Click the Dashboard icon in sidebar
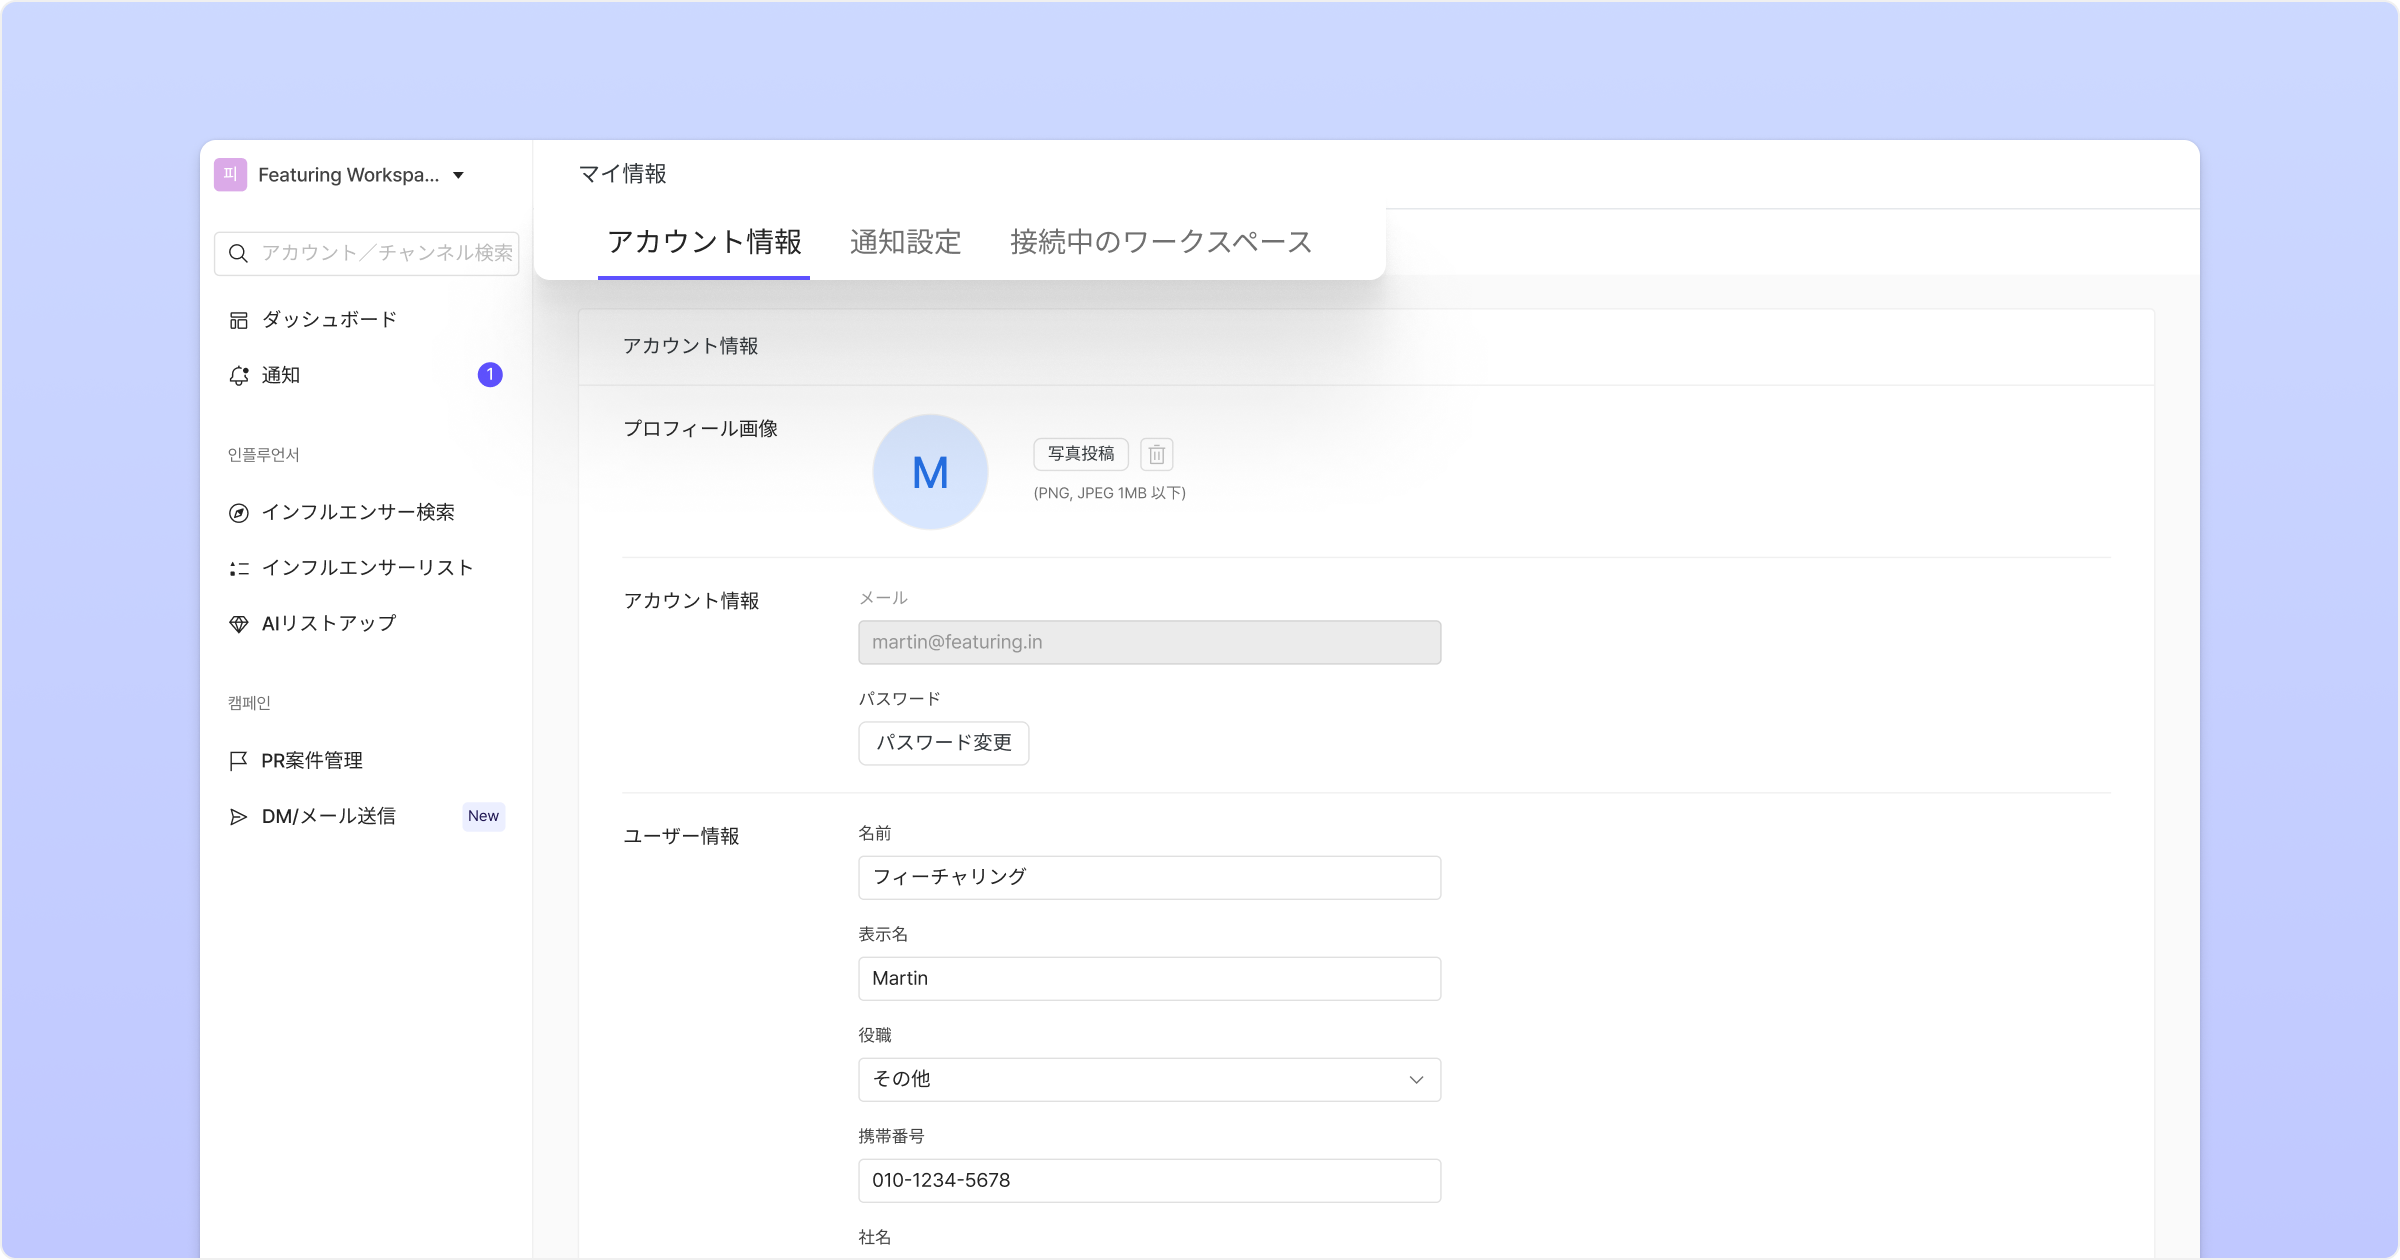This screenshot has width=2400, height=1260. [x=238, y=320]
